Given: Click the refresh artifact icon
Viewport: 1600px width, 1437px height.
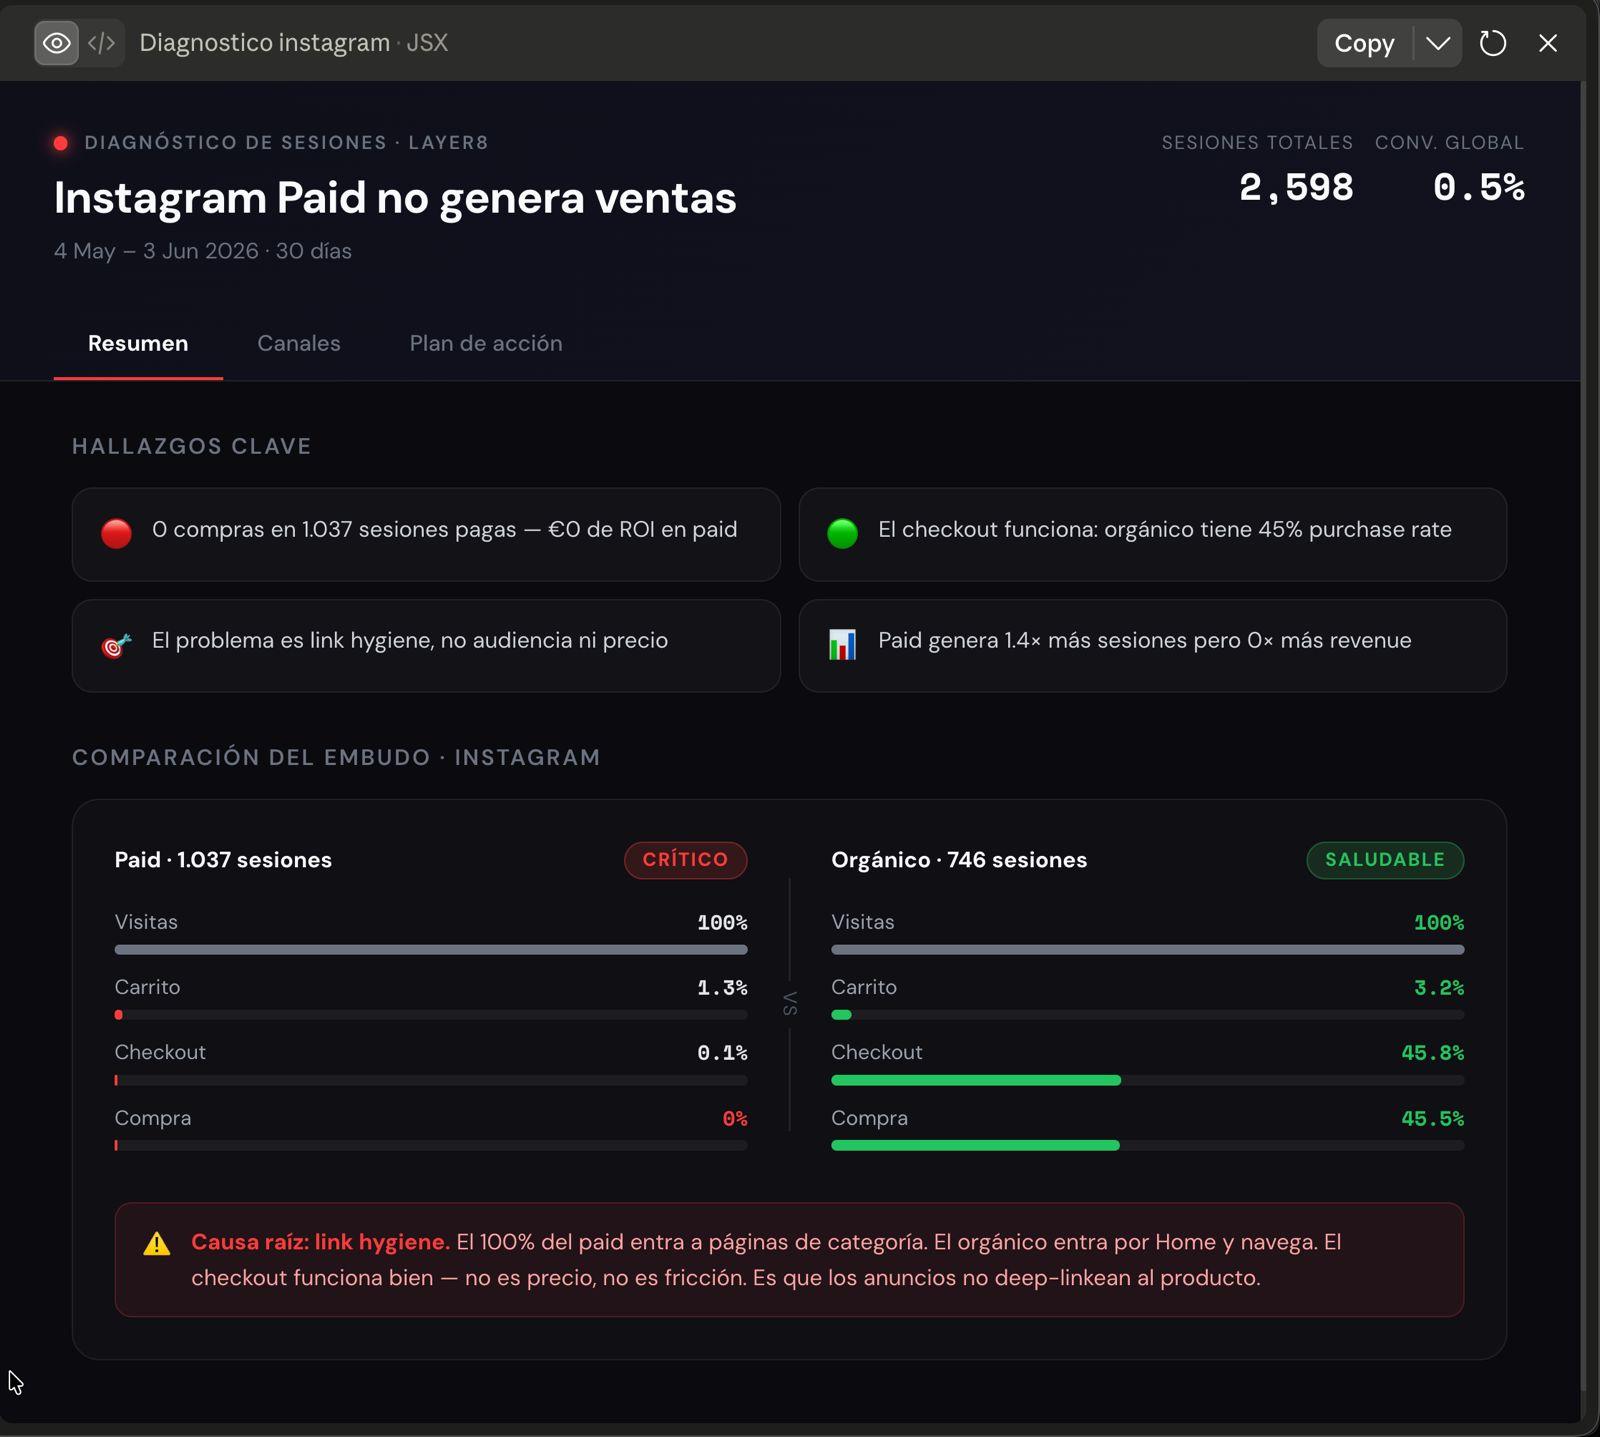Looking at the screenshot, I should point(1492,43).
